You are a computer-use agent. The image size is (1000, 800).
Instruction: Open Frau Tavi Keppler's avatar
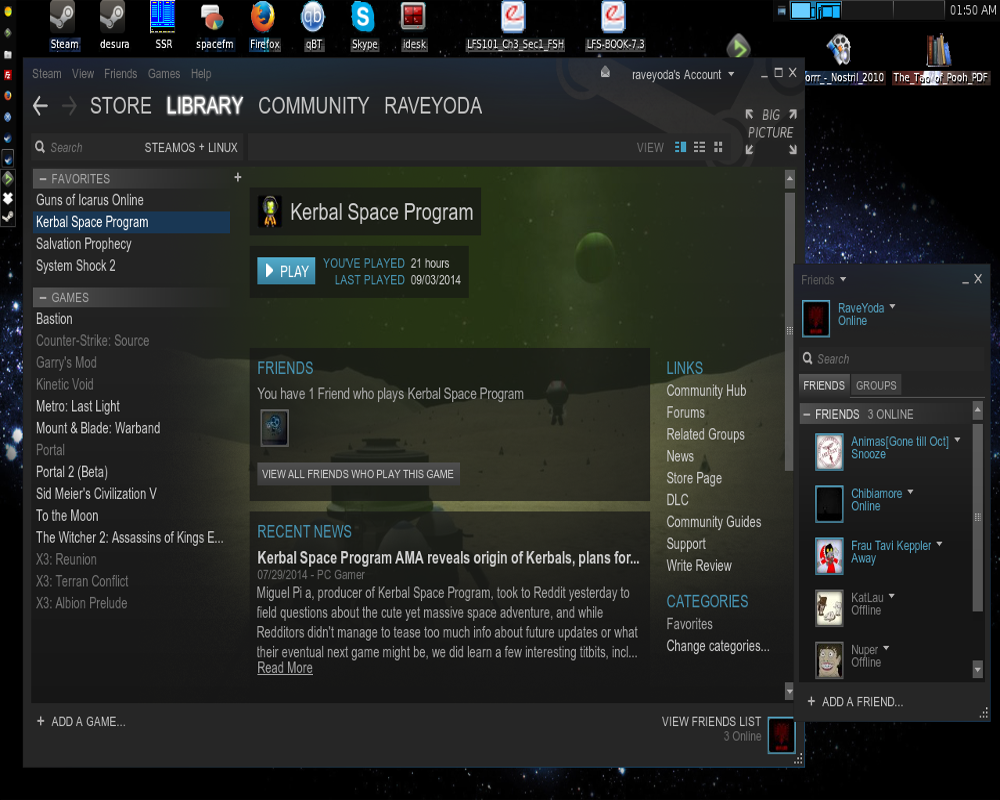pyautogui.click(x=829, y=556)
